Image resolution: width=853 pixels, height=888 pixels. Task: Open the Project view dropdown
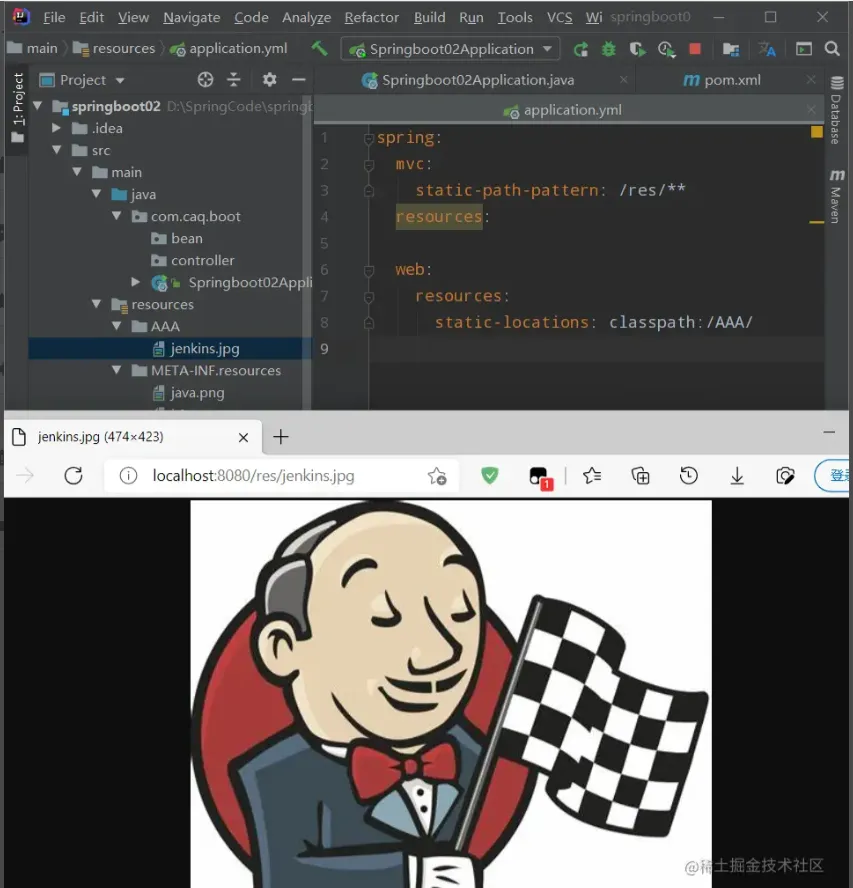point(120,80)
